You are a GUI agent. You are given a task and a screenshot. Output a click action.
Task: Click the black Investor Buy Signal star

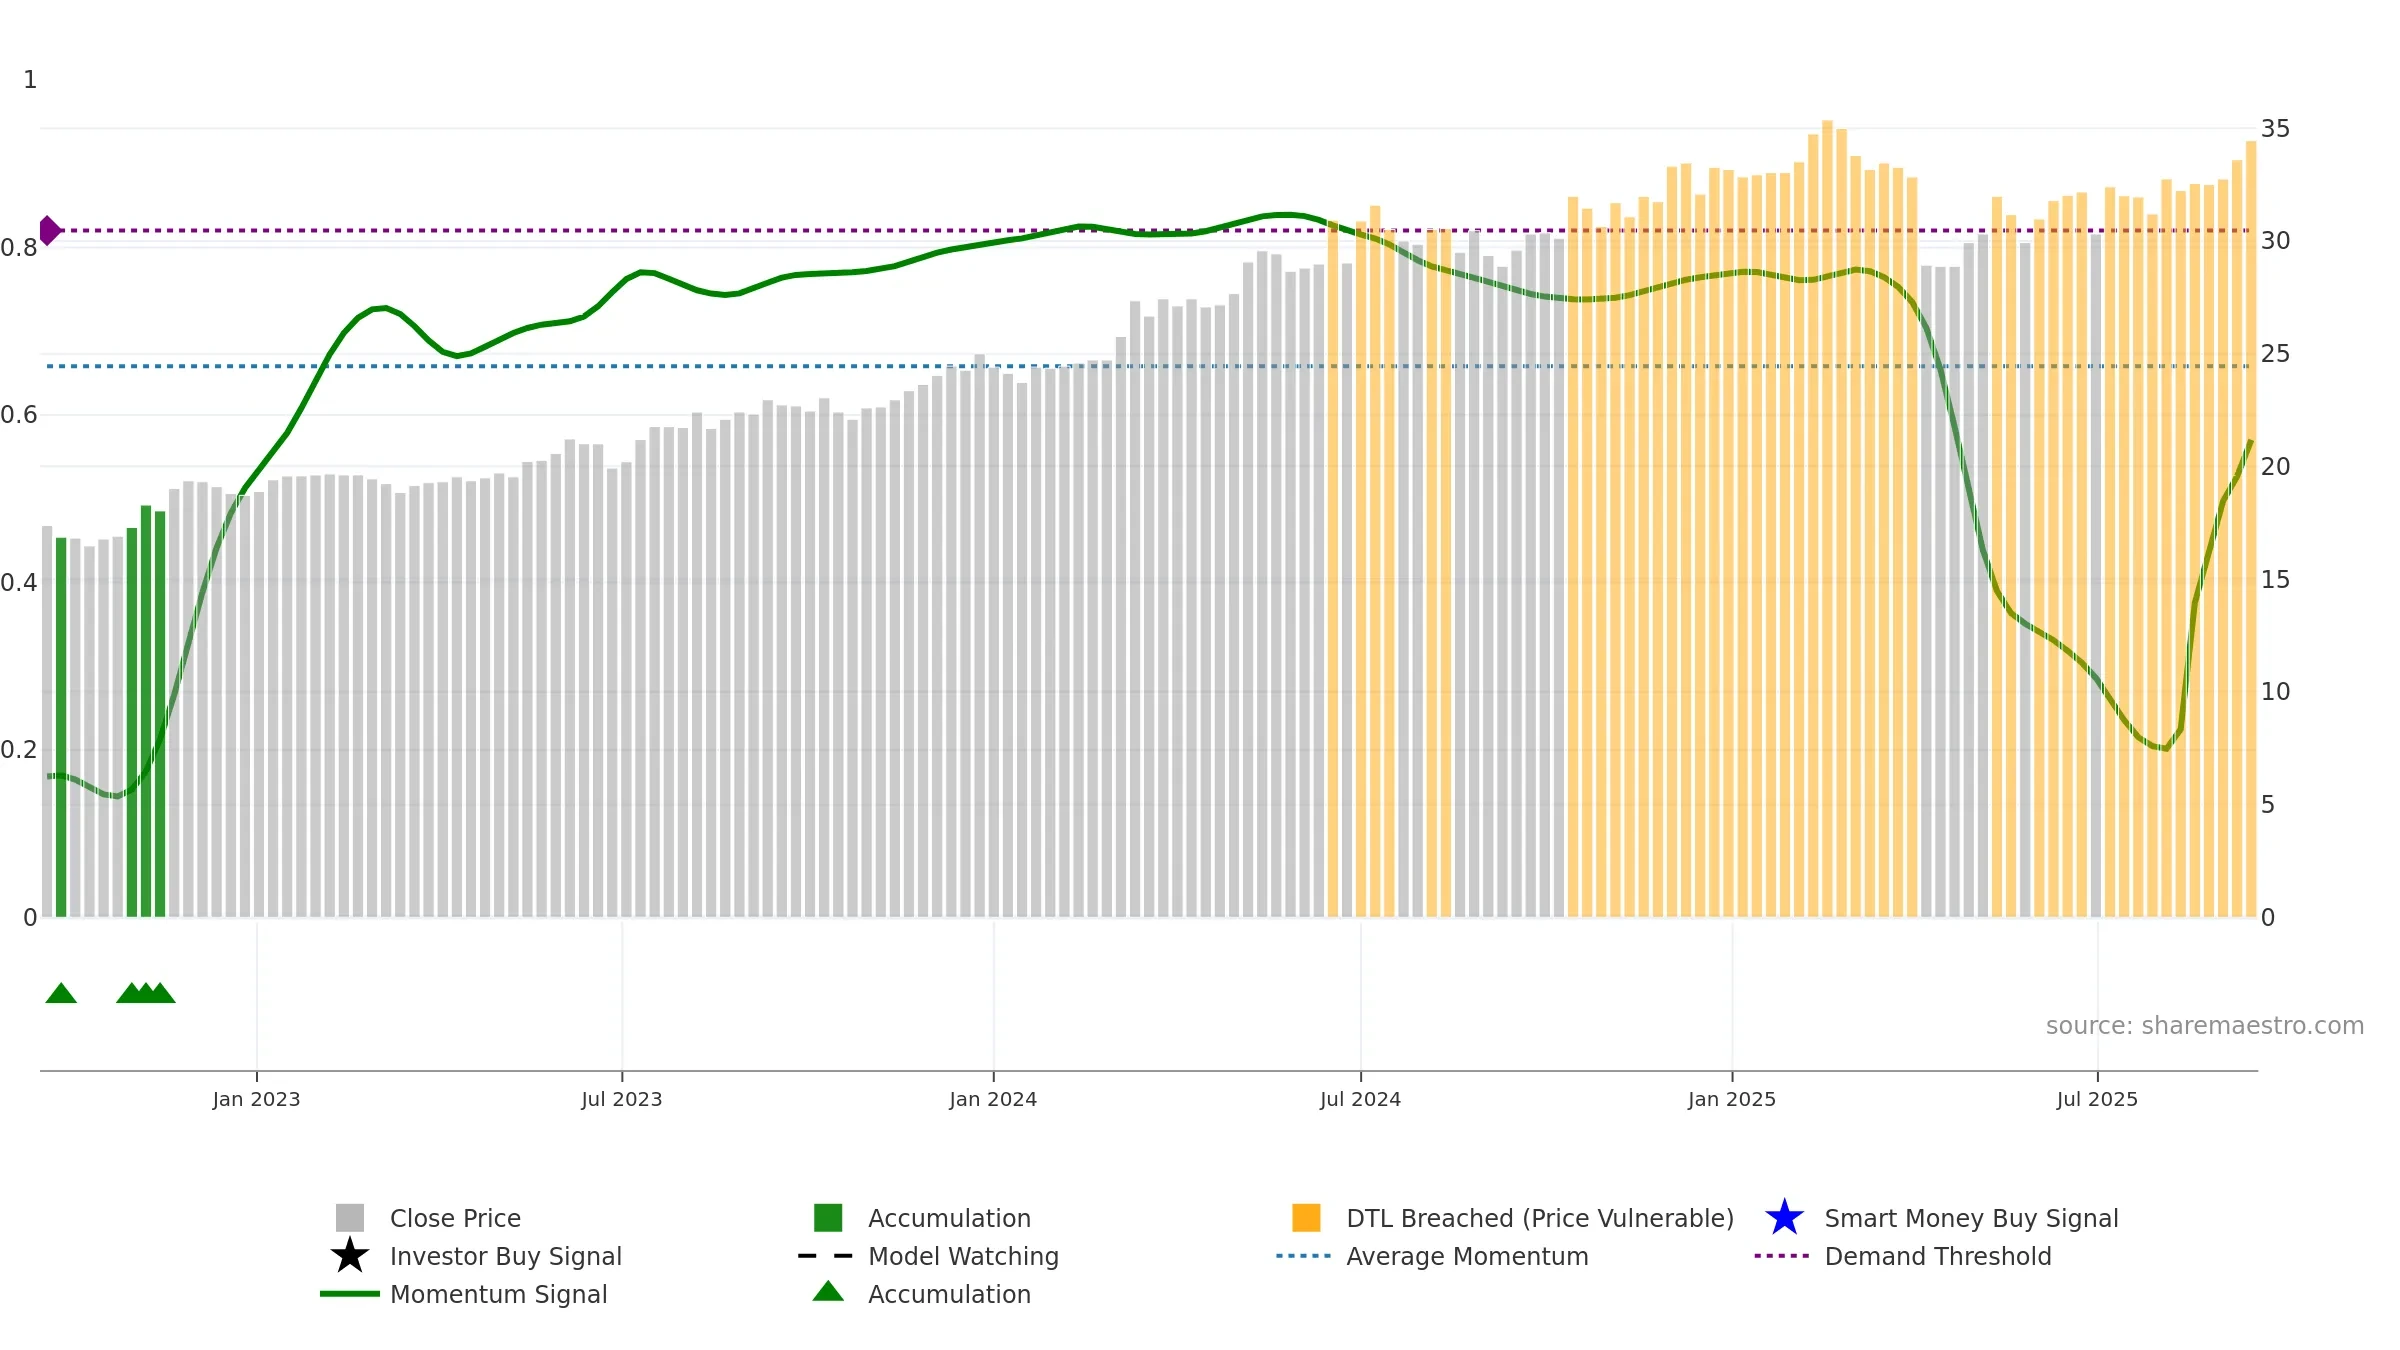[x=350, y=1256]
